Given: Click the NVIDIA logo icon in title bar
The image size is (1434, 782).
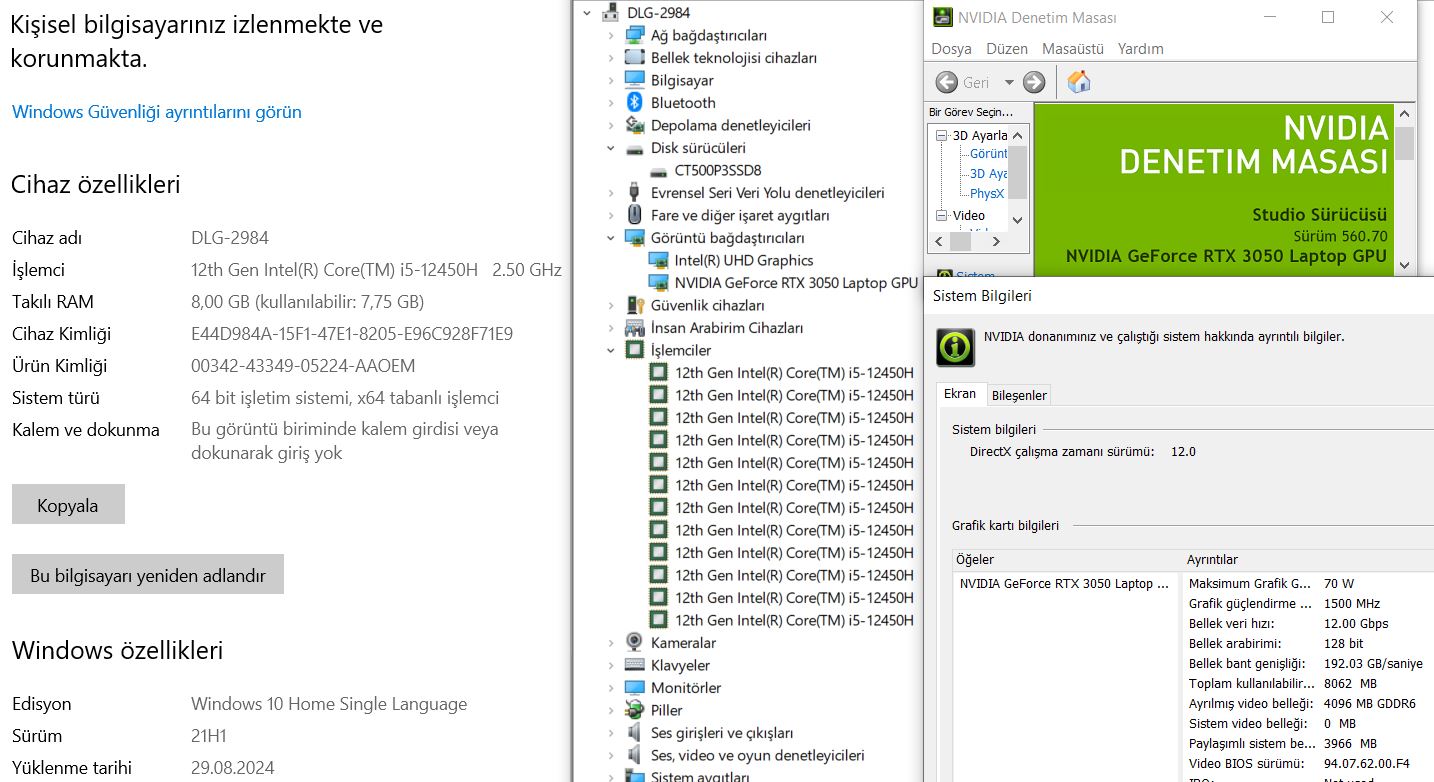Looking at the screenshot, I should (942, 17).
